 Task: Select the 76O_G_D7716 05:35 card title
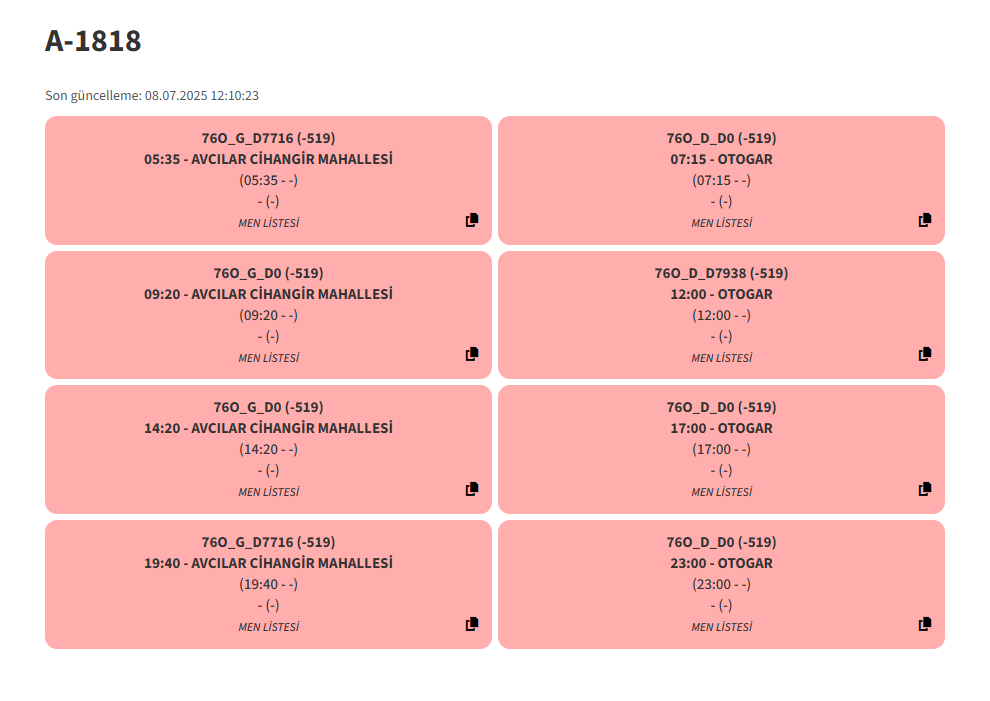[x=268, y=138]
